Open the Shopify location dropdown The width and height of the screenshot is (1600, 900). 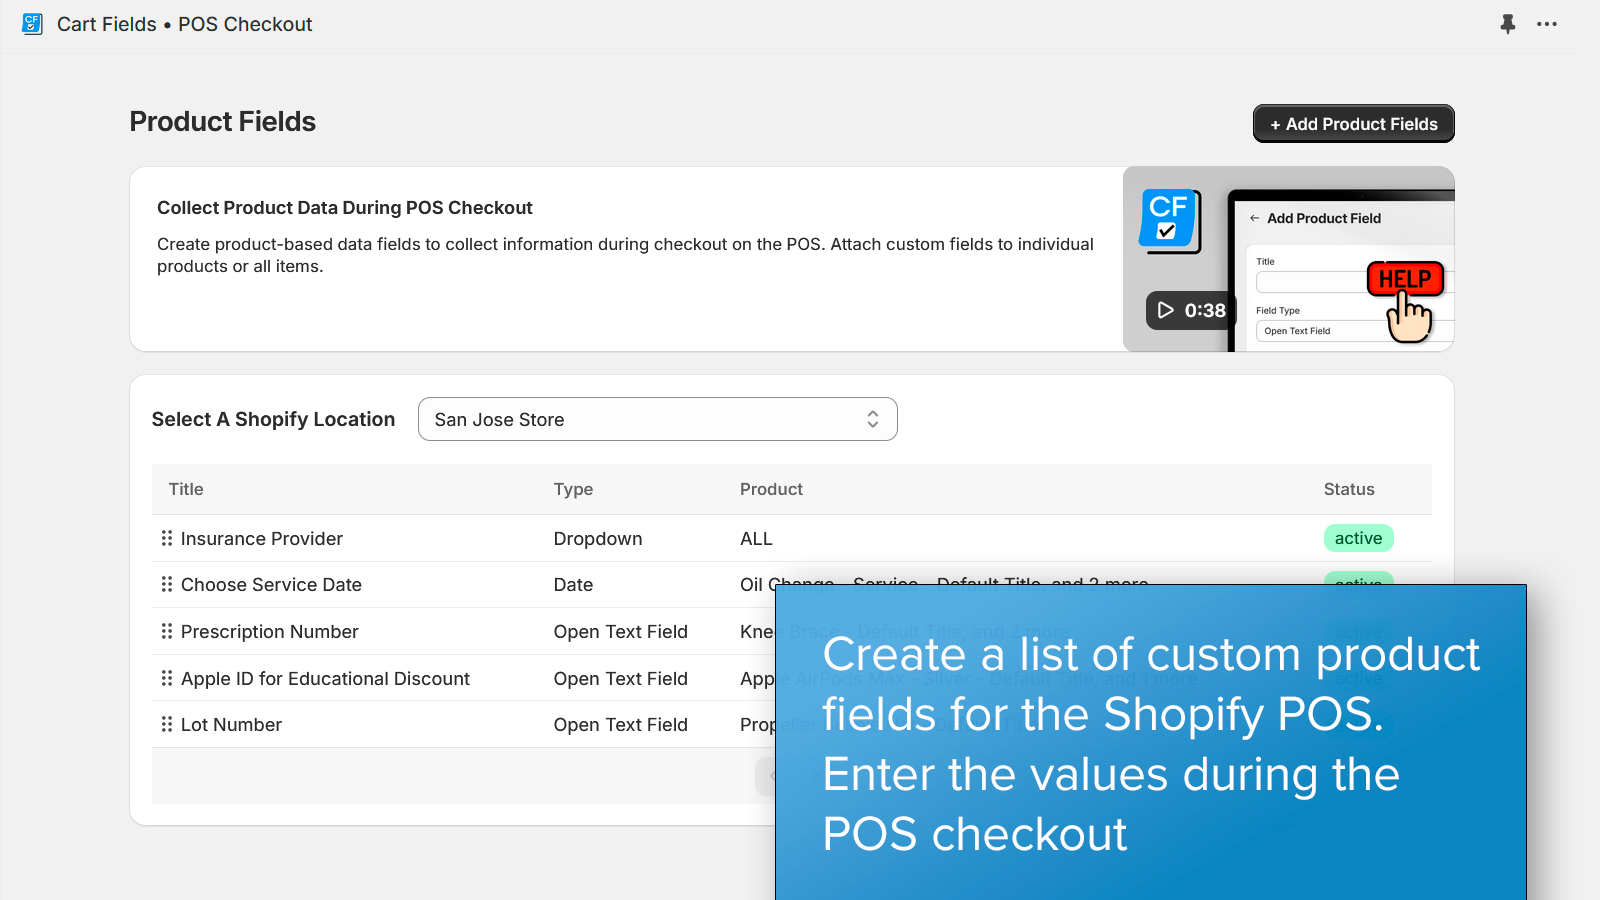tap(657, 419)
